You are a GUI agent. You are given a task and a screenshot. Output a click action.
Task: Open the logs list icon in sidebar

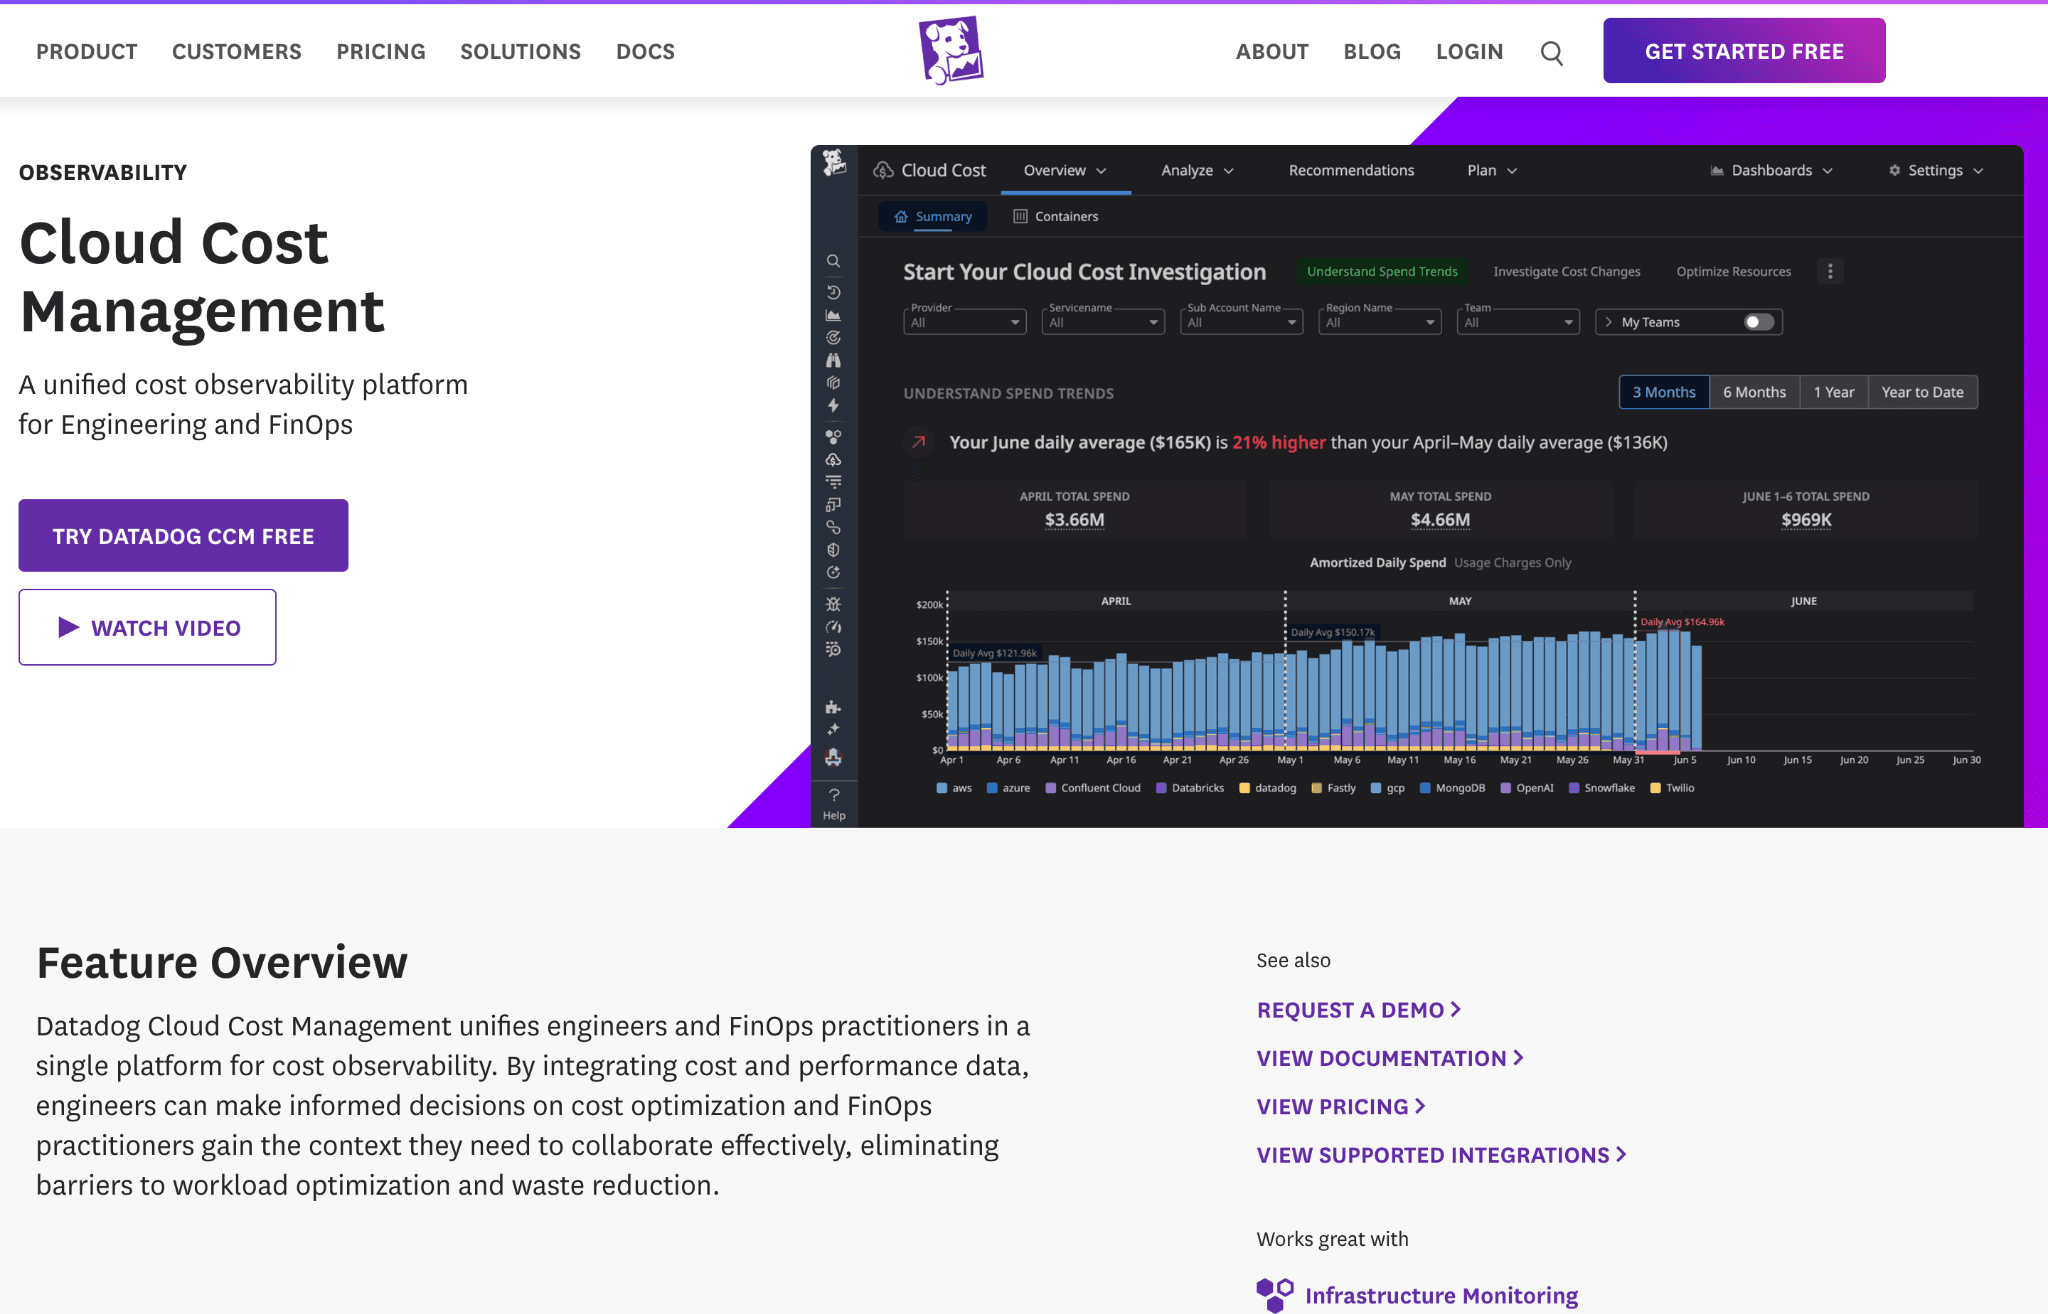[833, 482]
